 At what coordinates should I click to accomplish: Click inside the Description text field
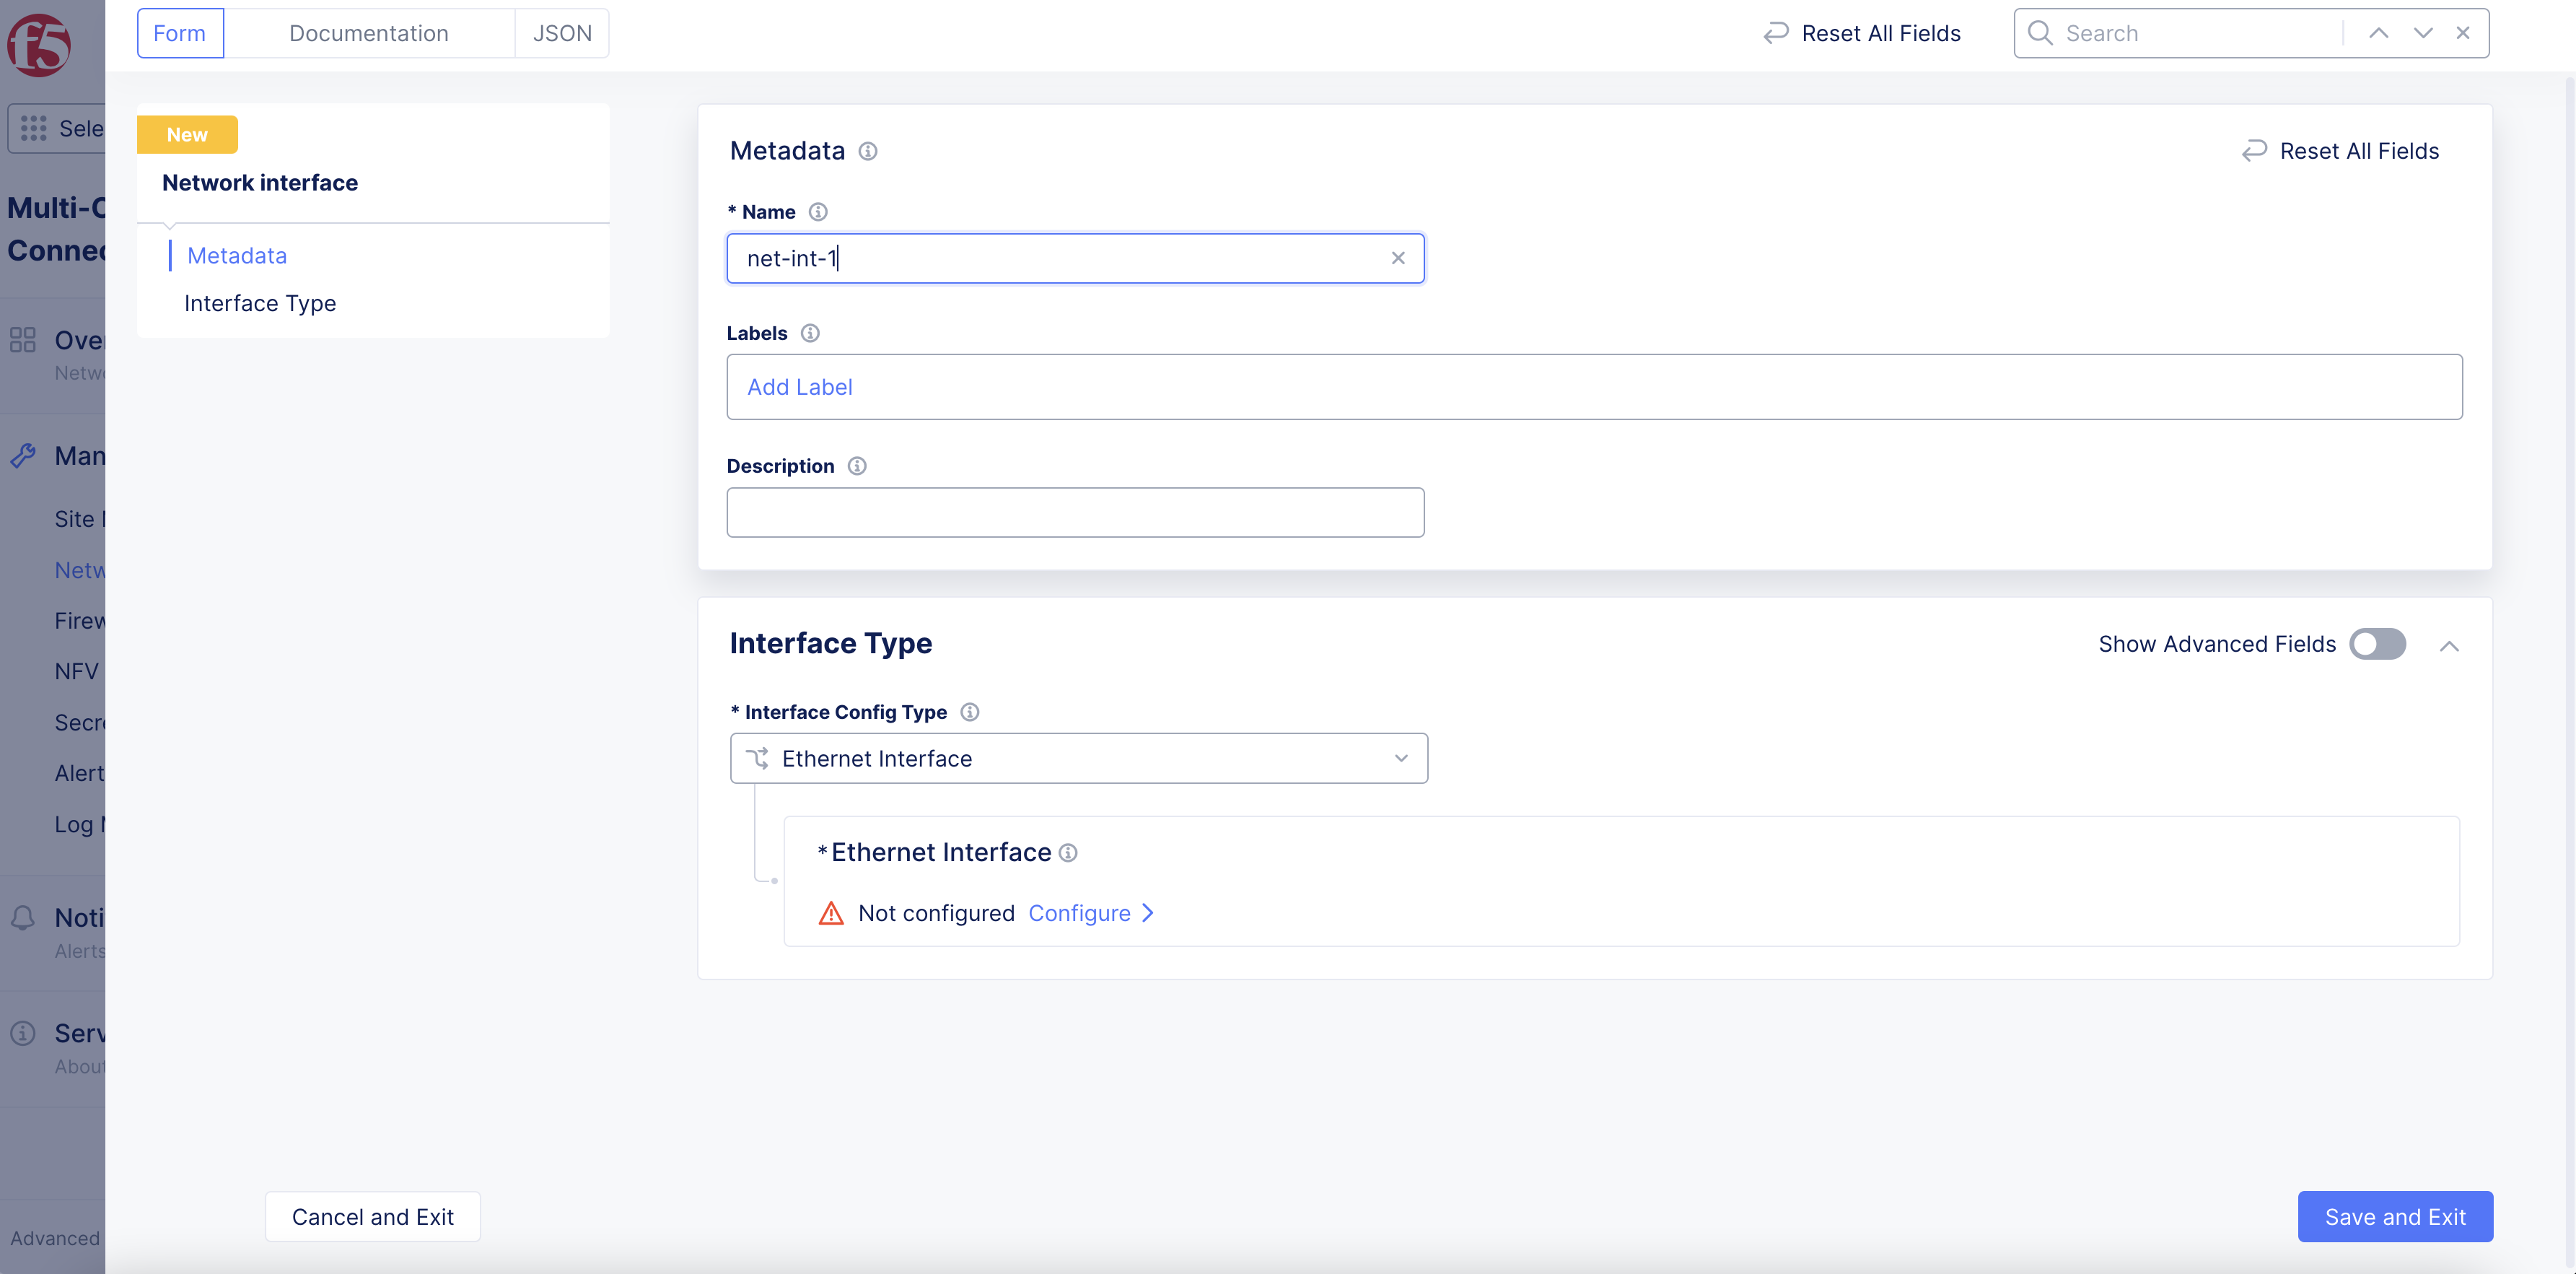pos(1075,512)
